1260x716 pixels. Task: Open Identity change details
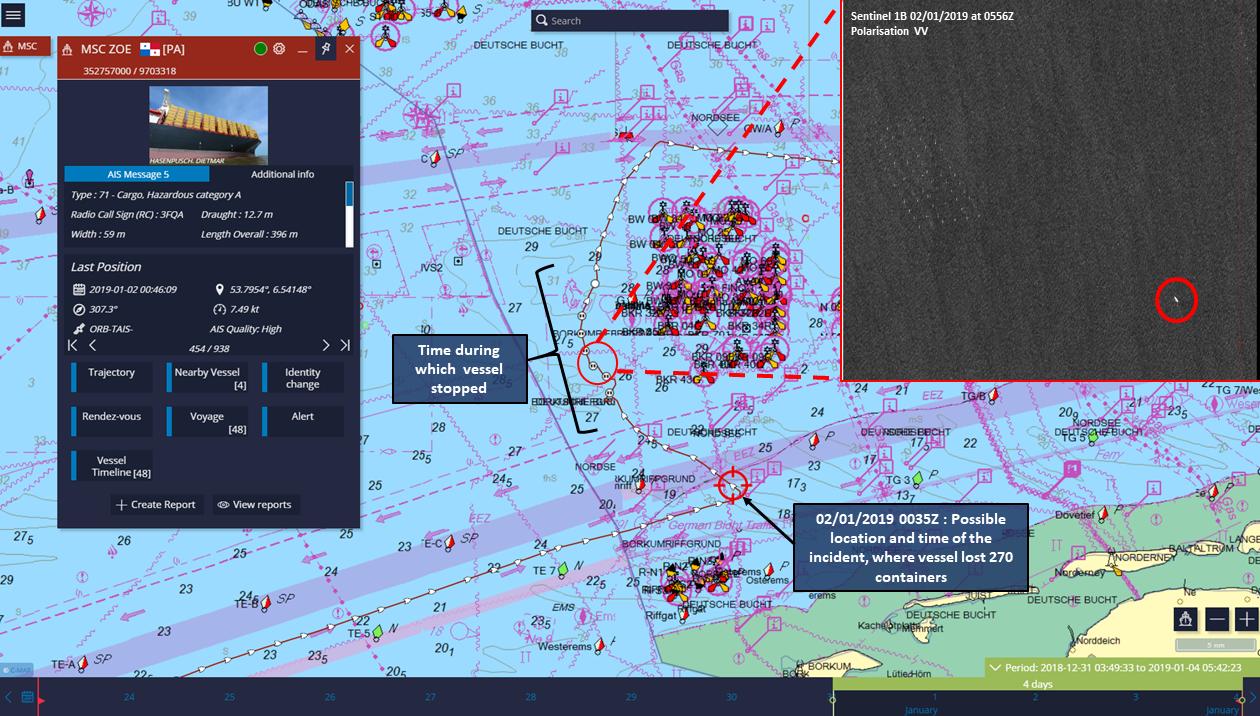(303, 377)
